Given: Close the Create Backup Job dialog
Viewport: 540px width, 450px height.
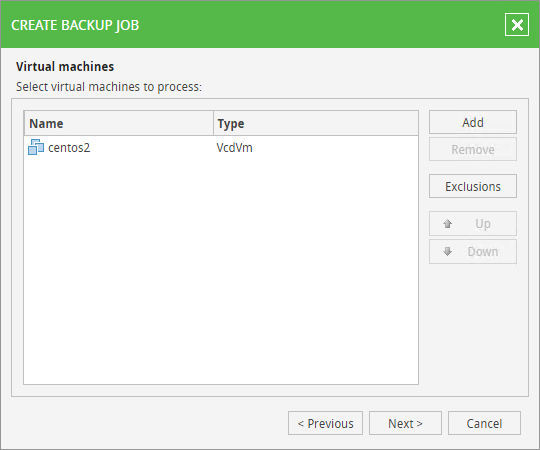Looking at the screenshot, I should [x=517, y=25].
